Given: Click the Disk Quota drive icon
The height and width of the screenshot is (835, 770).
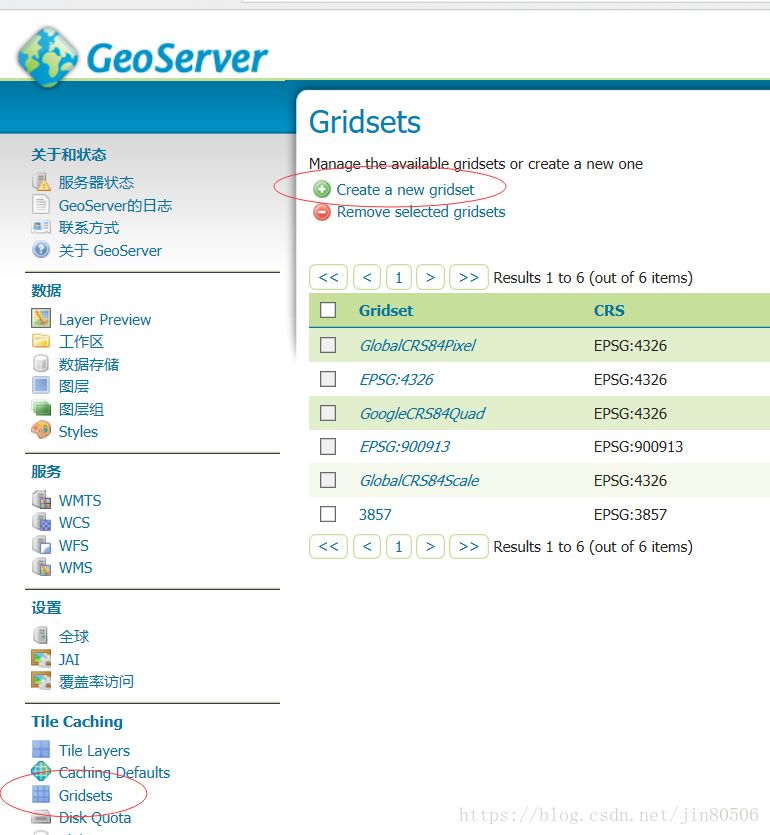Looking at the screenshot, I should point(41,816).
